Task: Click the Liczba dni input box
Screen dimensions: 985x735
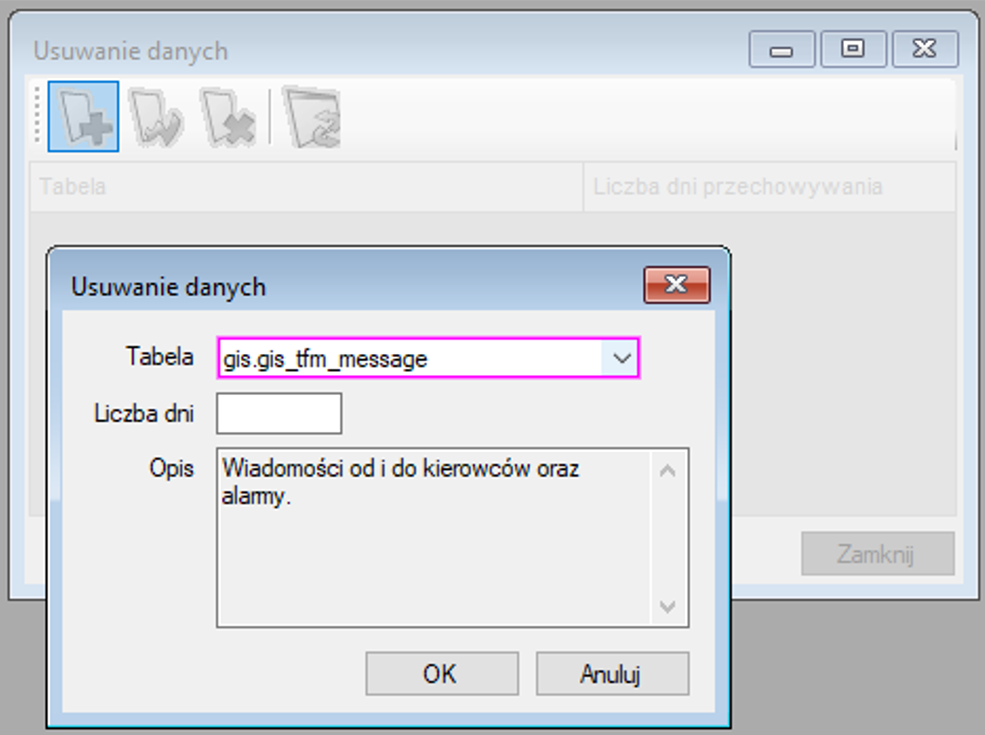Action: pos(279,413)
